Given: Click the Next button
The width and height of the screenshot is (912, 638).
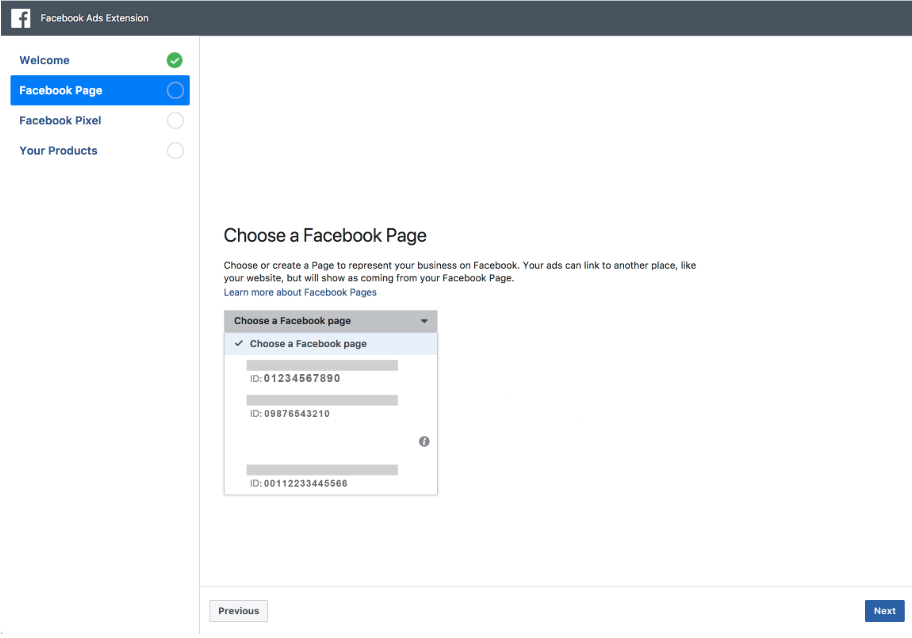Looking at the screenshot, I should (x=884, y=611).
